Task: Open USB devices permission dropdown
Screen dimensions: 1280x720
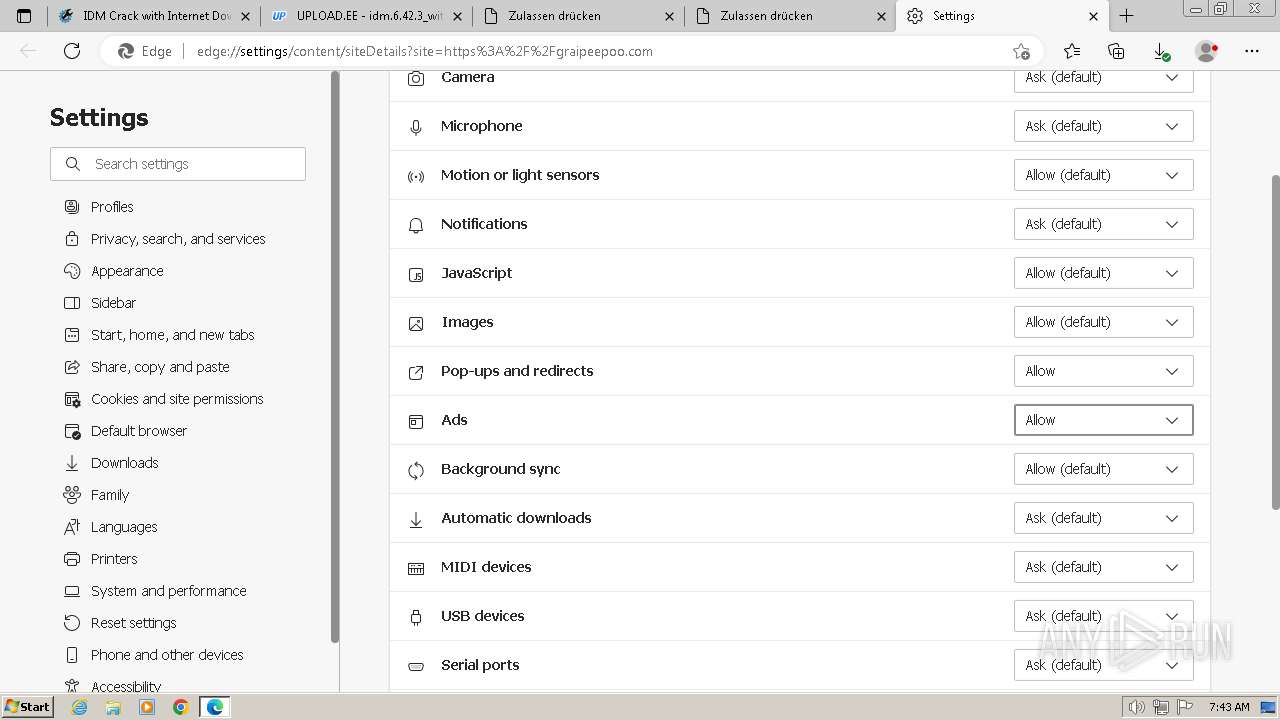Action: point(1103,616)
